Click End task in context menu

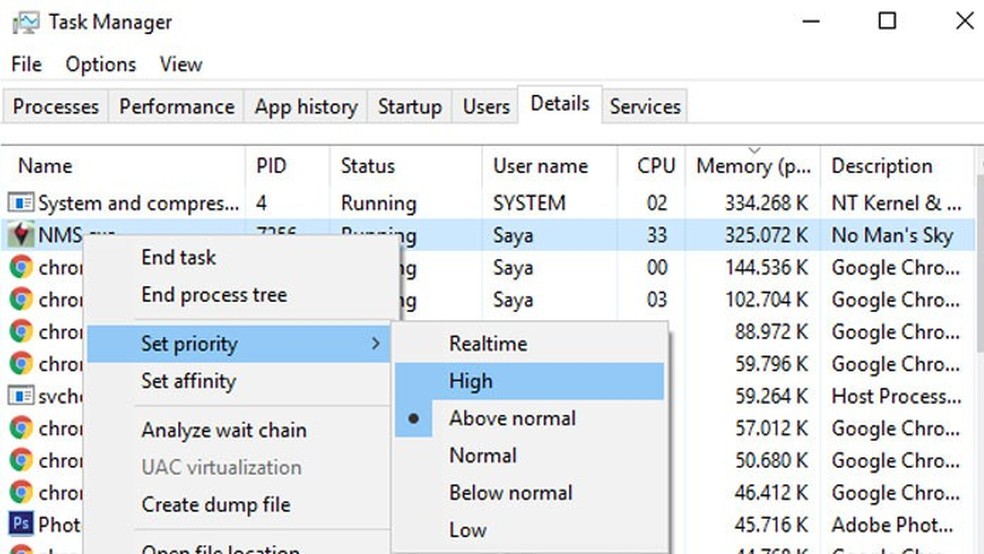pos(179,257)
